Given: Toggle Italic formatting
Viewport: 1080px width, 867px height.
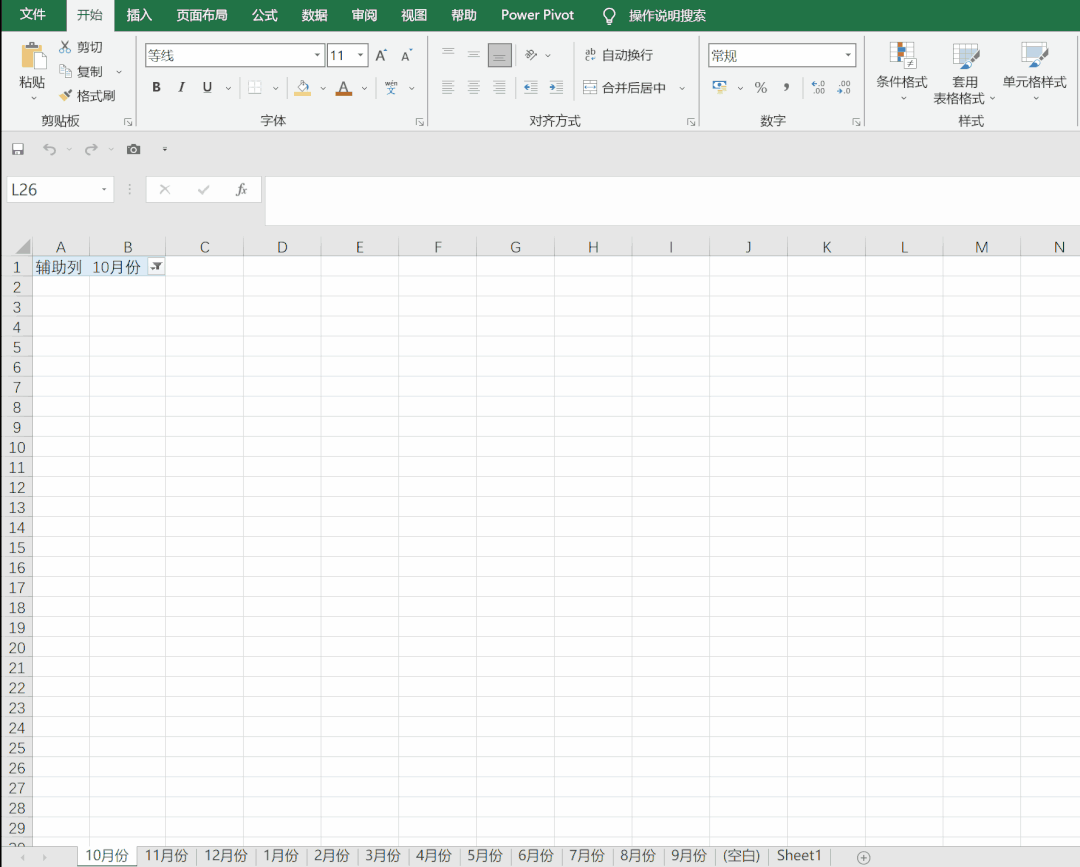Looking at the screenshot, I should tap(181, 87).
